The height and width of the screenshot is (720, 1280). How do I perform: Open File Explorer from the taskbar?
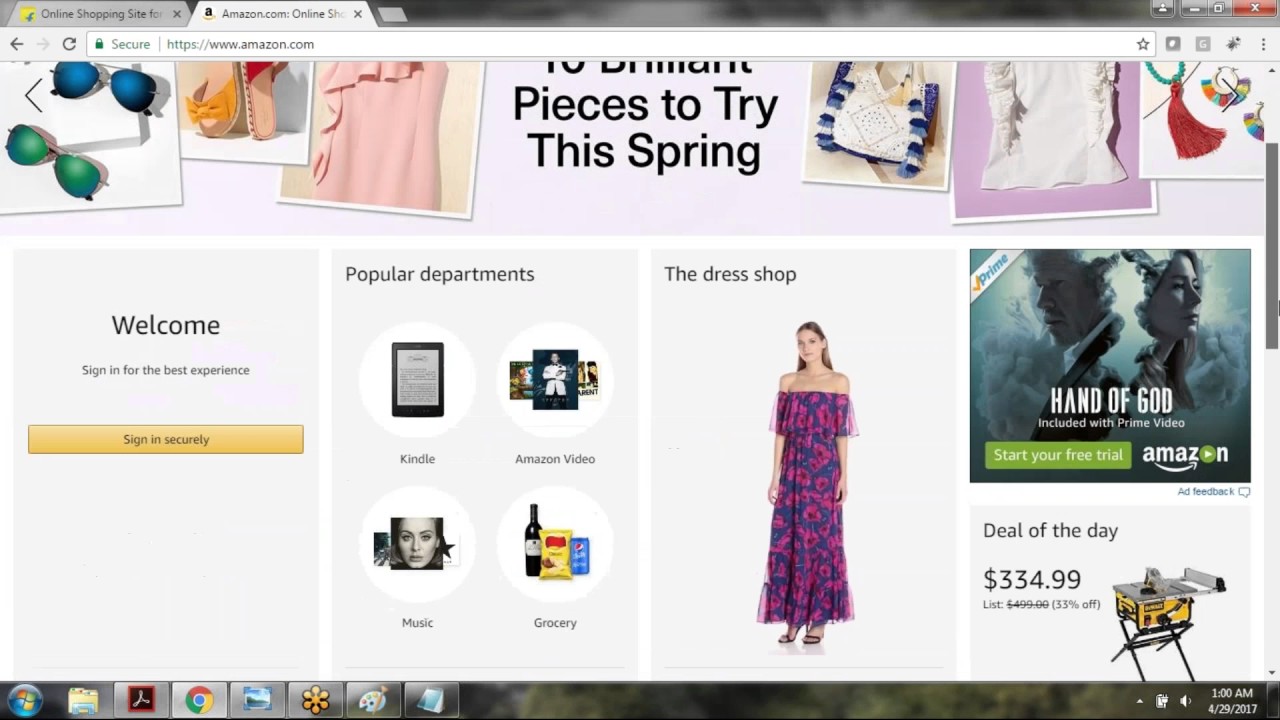(83, 701)
